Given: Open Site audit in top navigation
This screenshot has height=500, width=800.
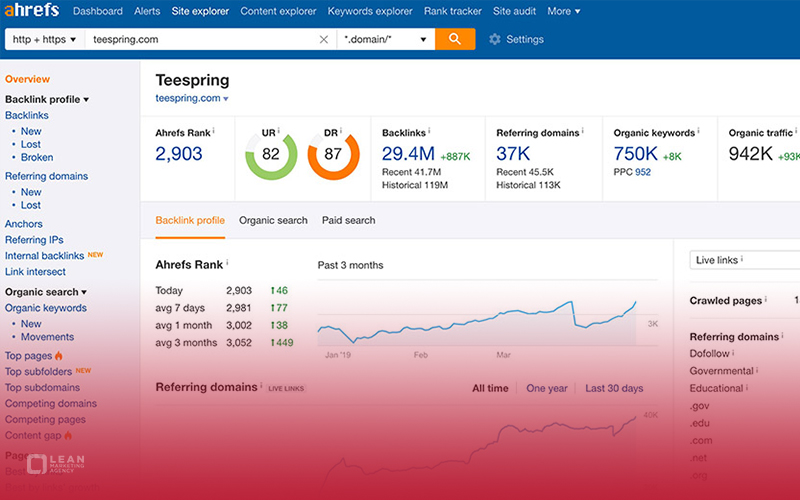Looking at the screenshot, I should tap(514, 11).
